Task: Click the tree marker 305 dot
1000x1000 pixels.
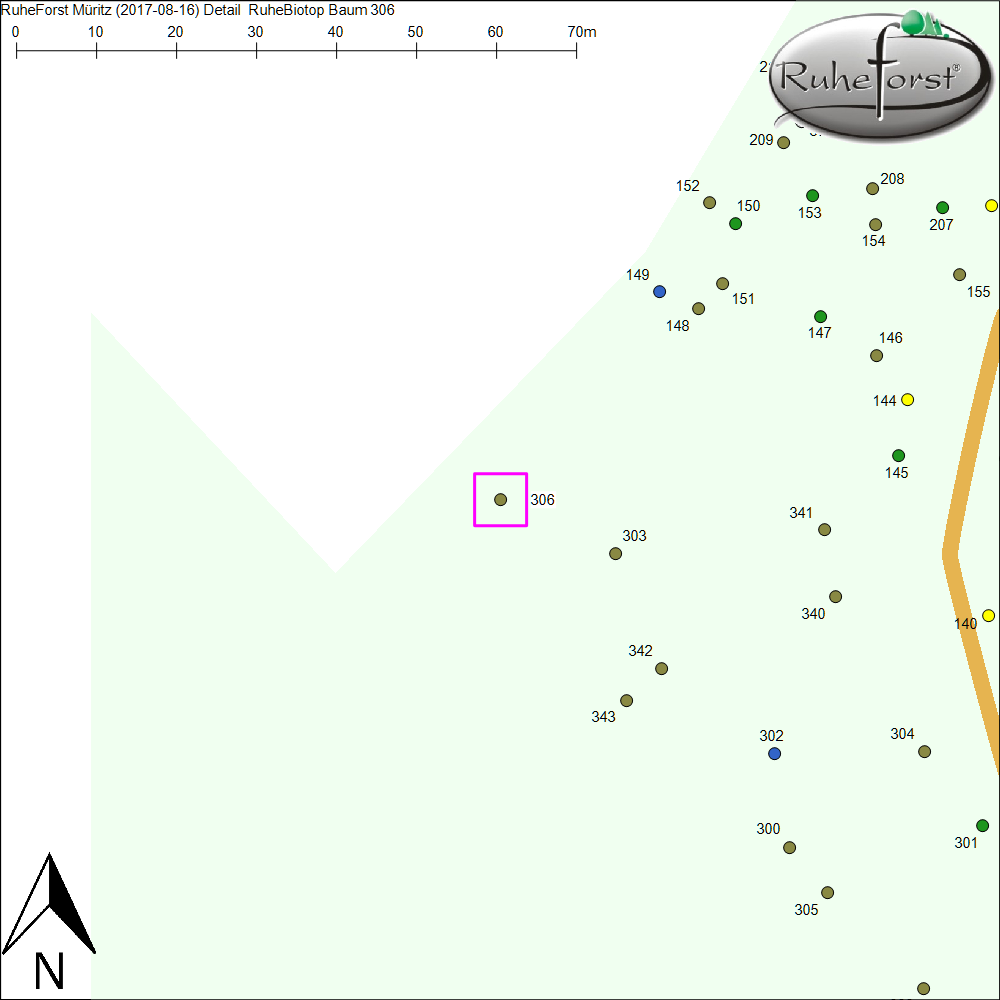Action: pos(827,893)
